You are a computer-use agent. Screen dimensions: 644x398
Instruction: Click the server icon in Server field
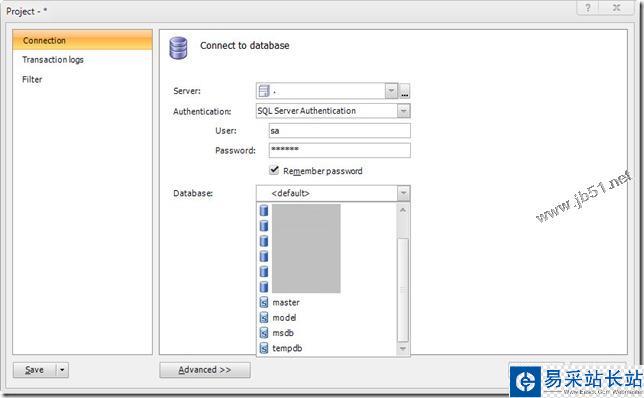click(264, 91)
